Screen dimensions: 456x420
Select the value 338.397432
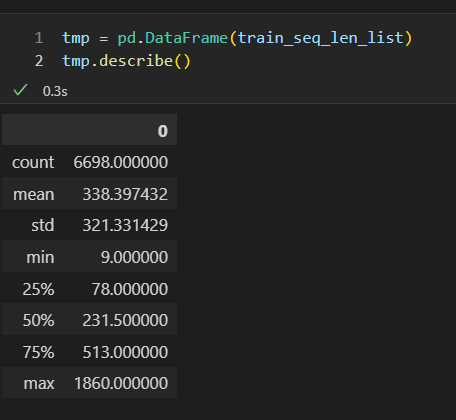point(125,194)
